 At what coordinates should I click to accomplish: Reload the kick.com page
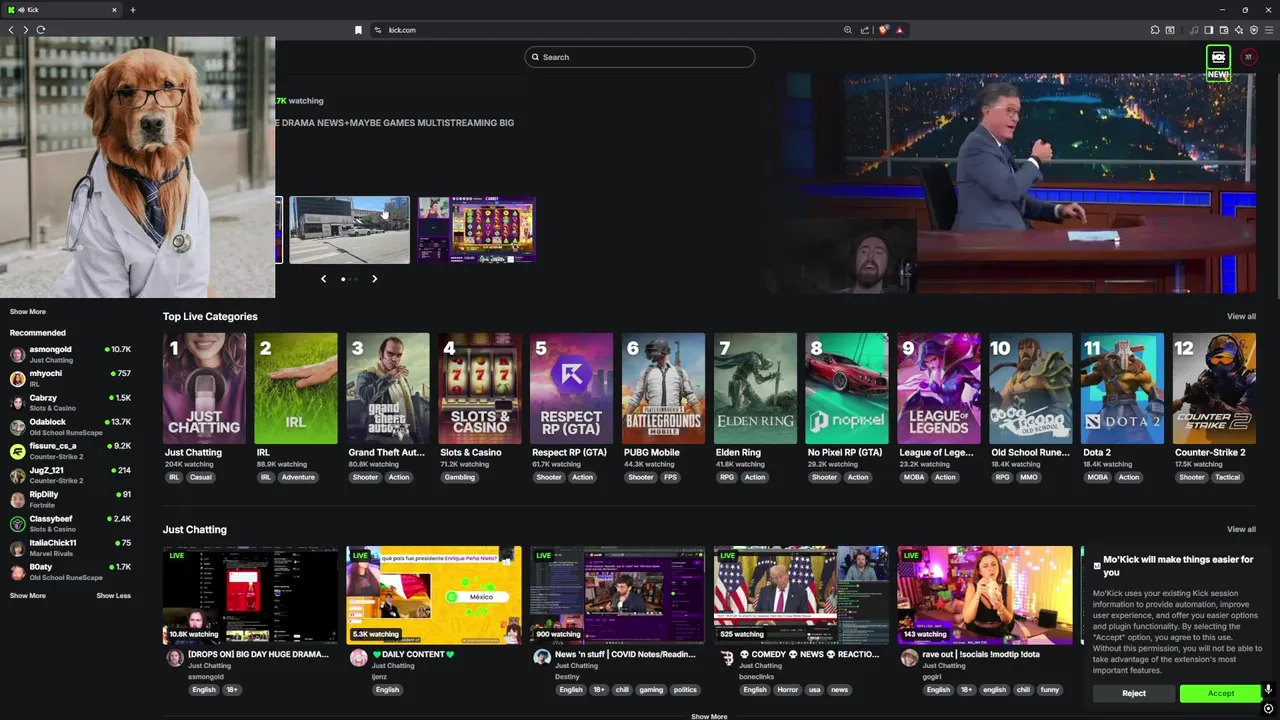pyautogui.click(x=41, y=30)
